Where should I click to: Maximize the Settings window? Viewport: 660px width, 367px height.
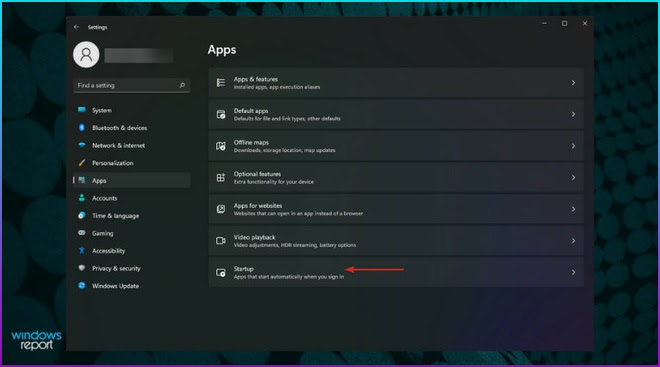(x=564, y=24)
